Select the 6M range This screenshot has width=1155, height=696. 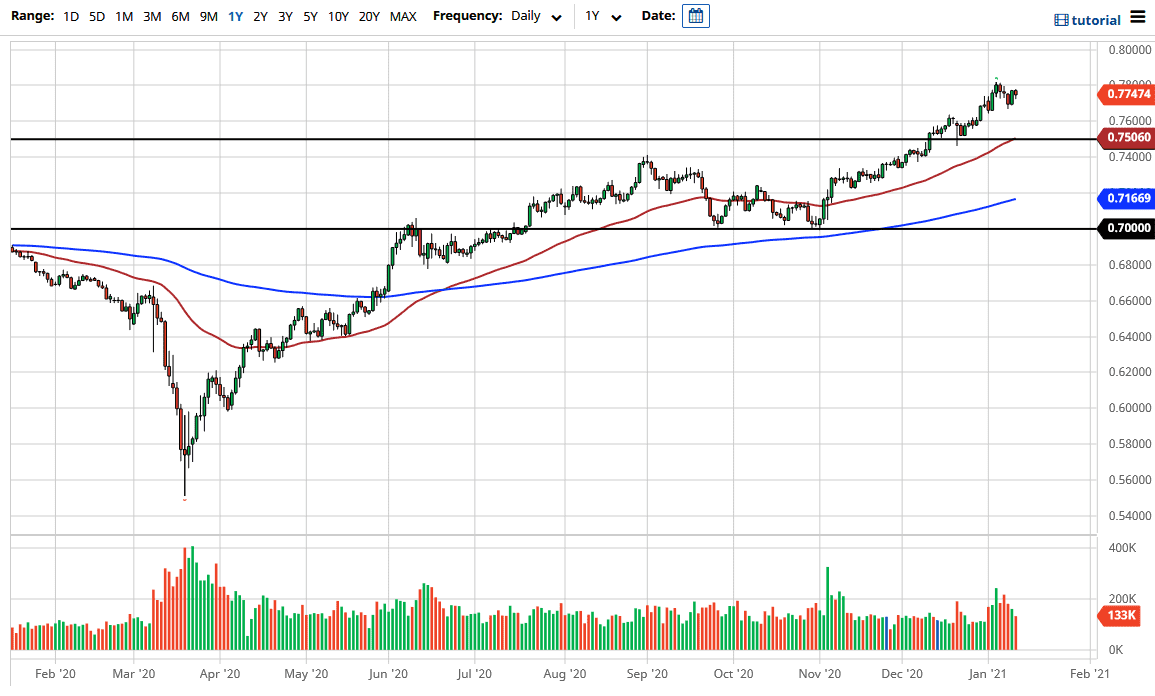coord(178,16)
